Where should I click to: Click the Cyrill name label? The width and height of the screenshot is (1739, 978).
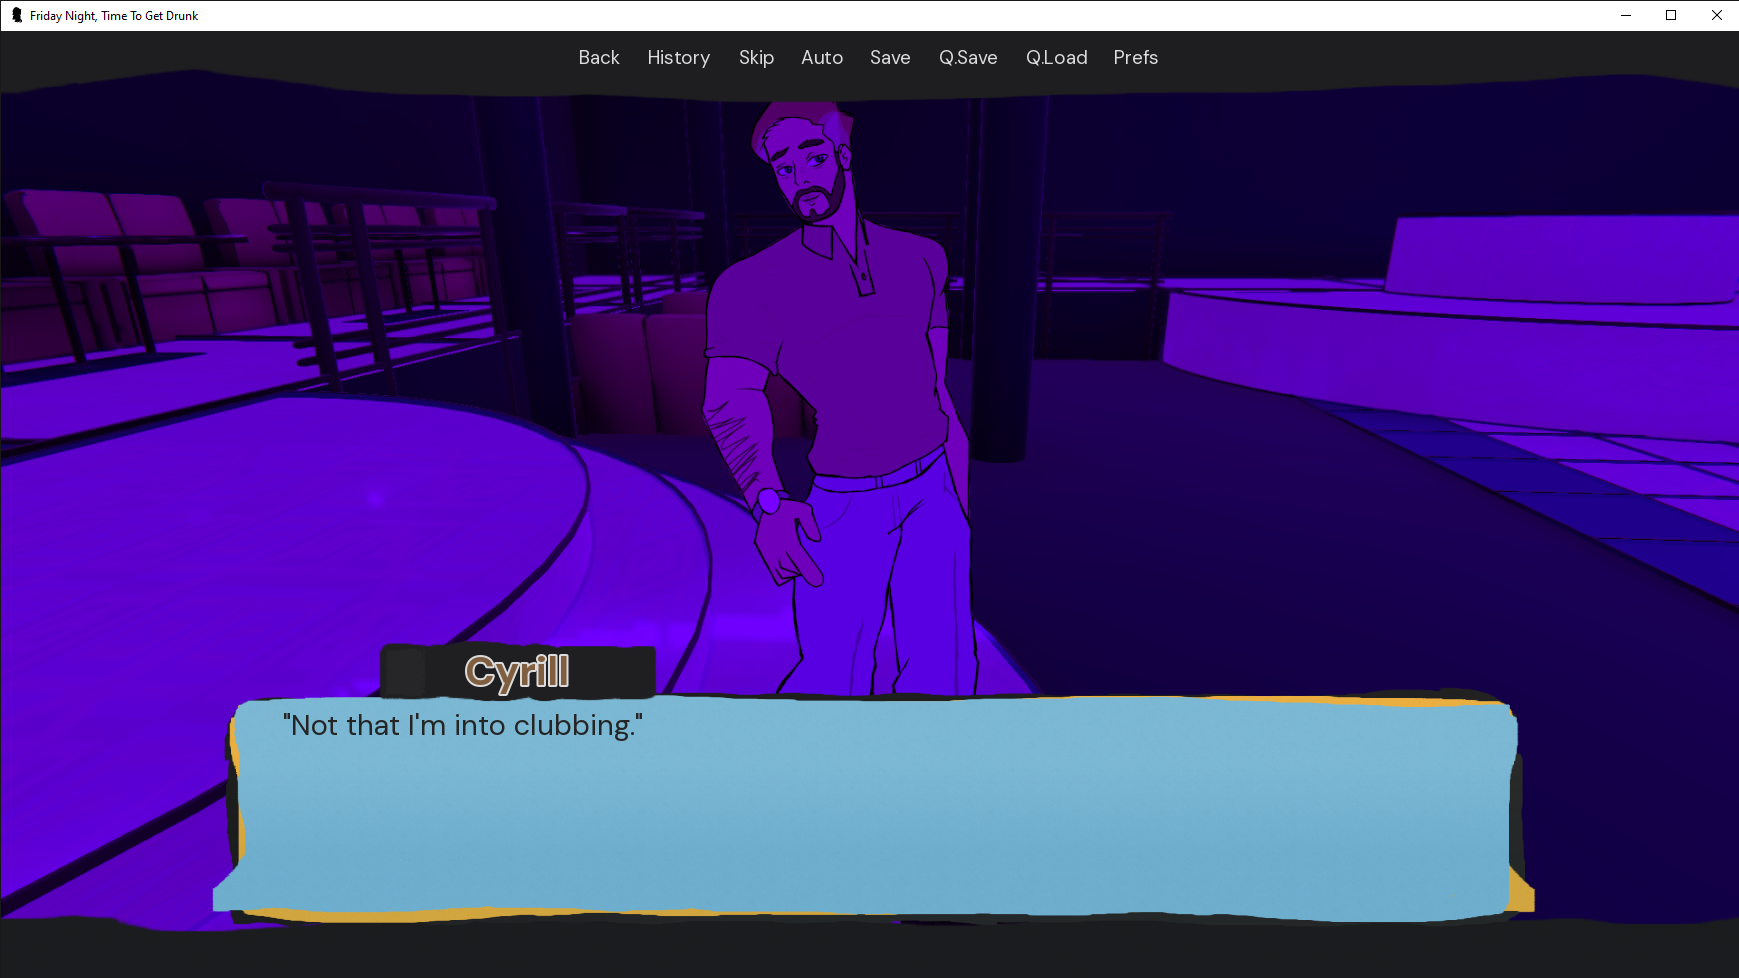[517, 671]
